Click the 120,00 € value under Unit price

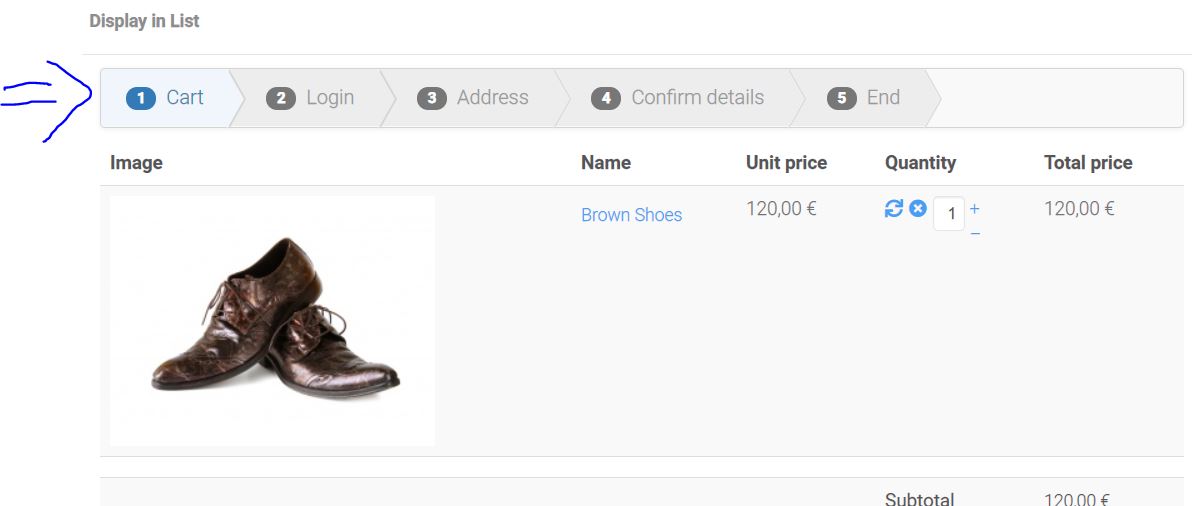[x=781, y=209]
